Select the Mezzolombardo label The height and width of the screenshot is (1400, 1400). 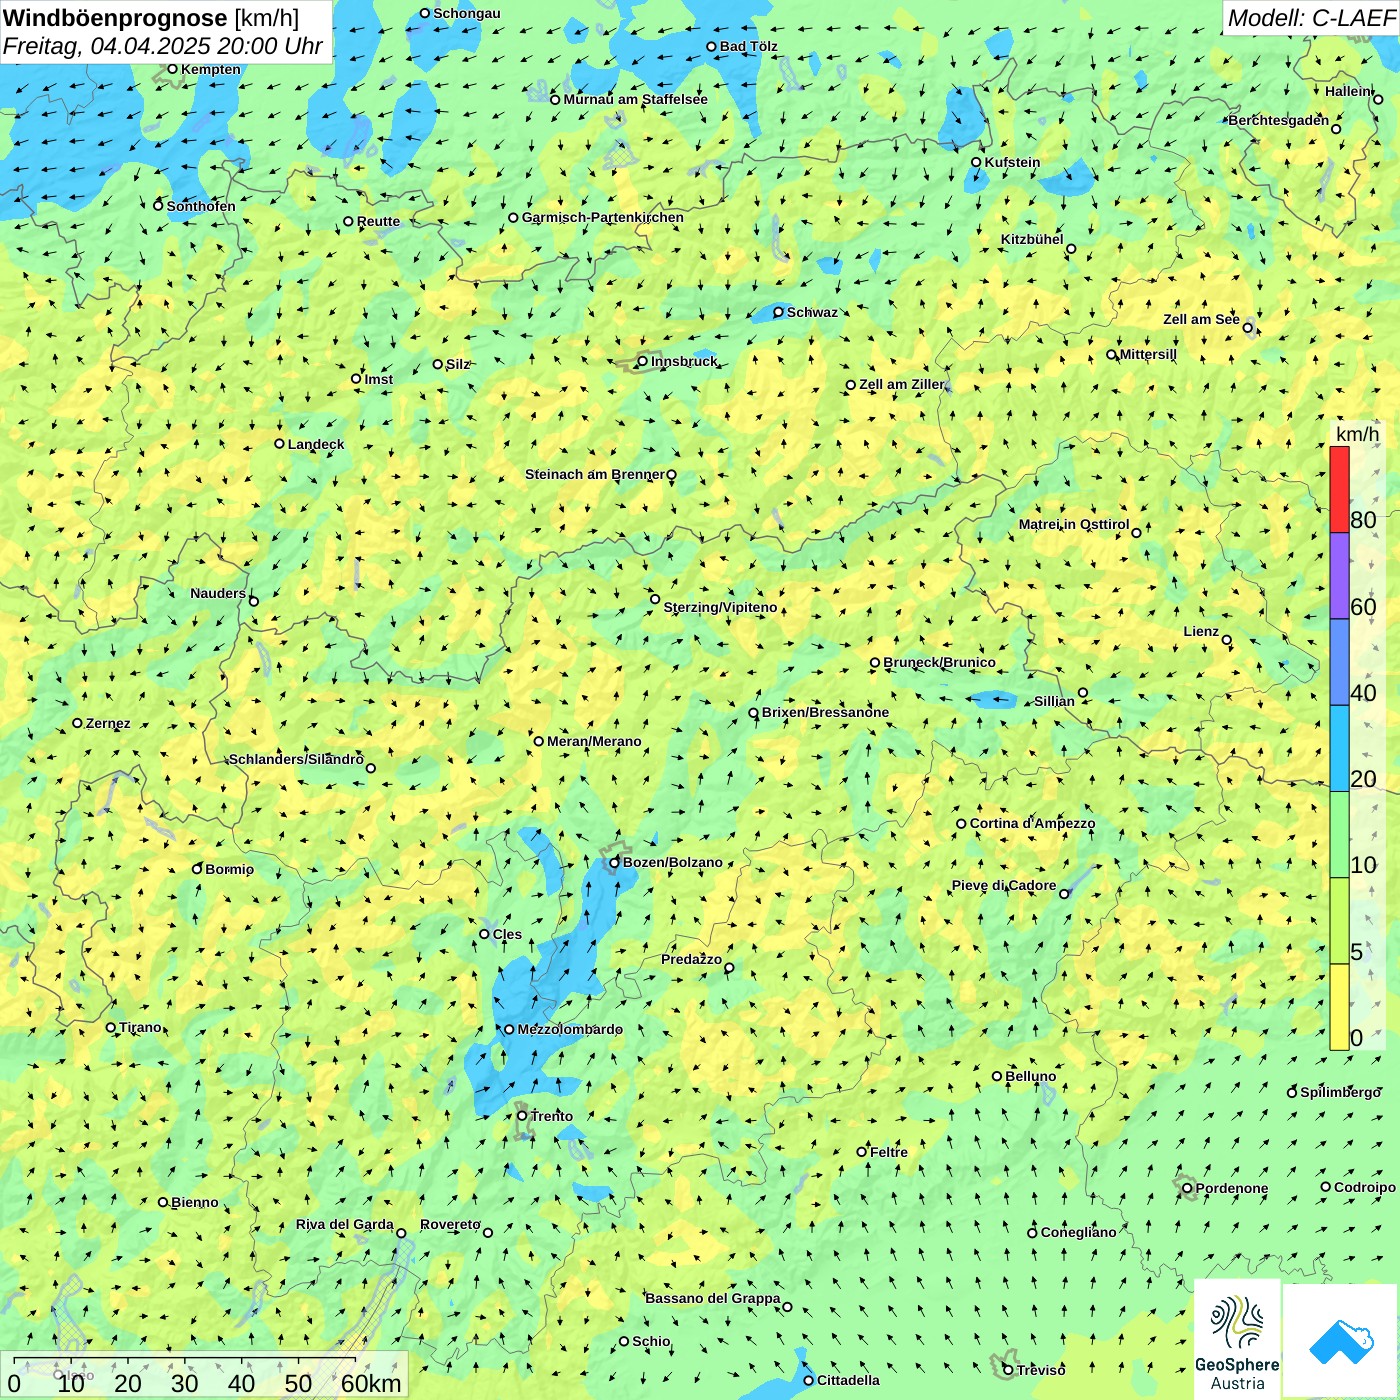(x=570, y=1029)
